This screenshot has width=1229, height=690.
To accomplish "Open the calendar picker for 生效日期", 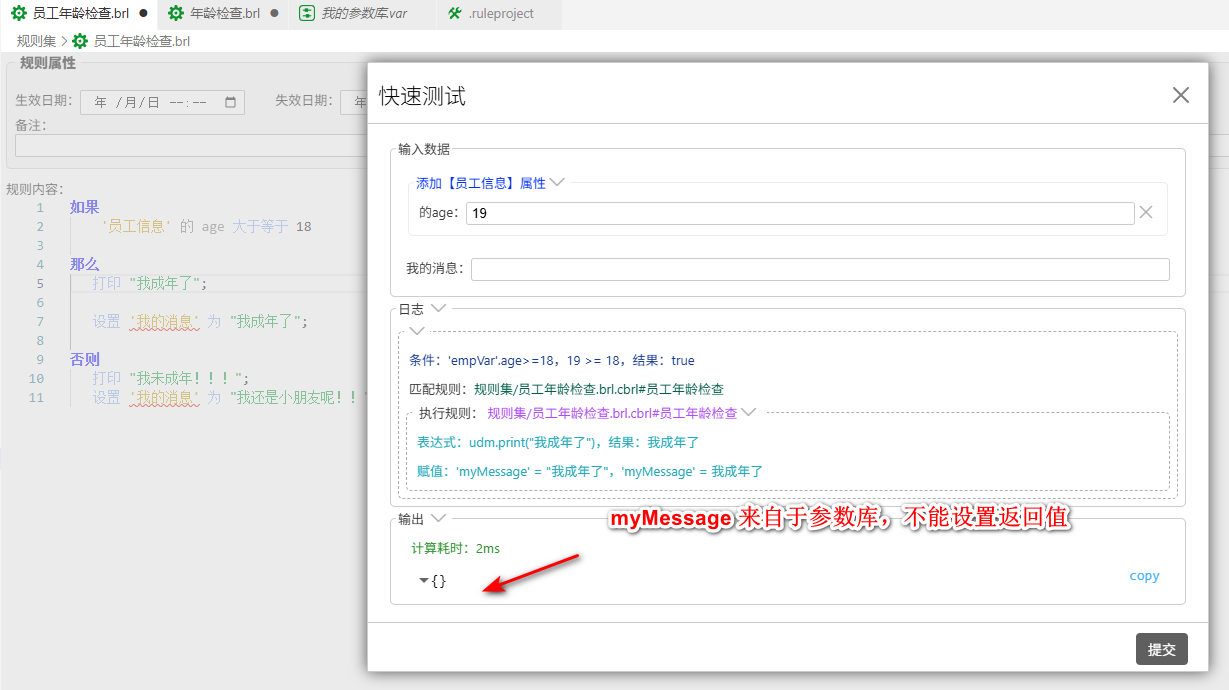I will [x=231, y=102].
